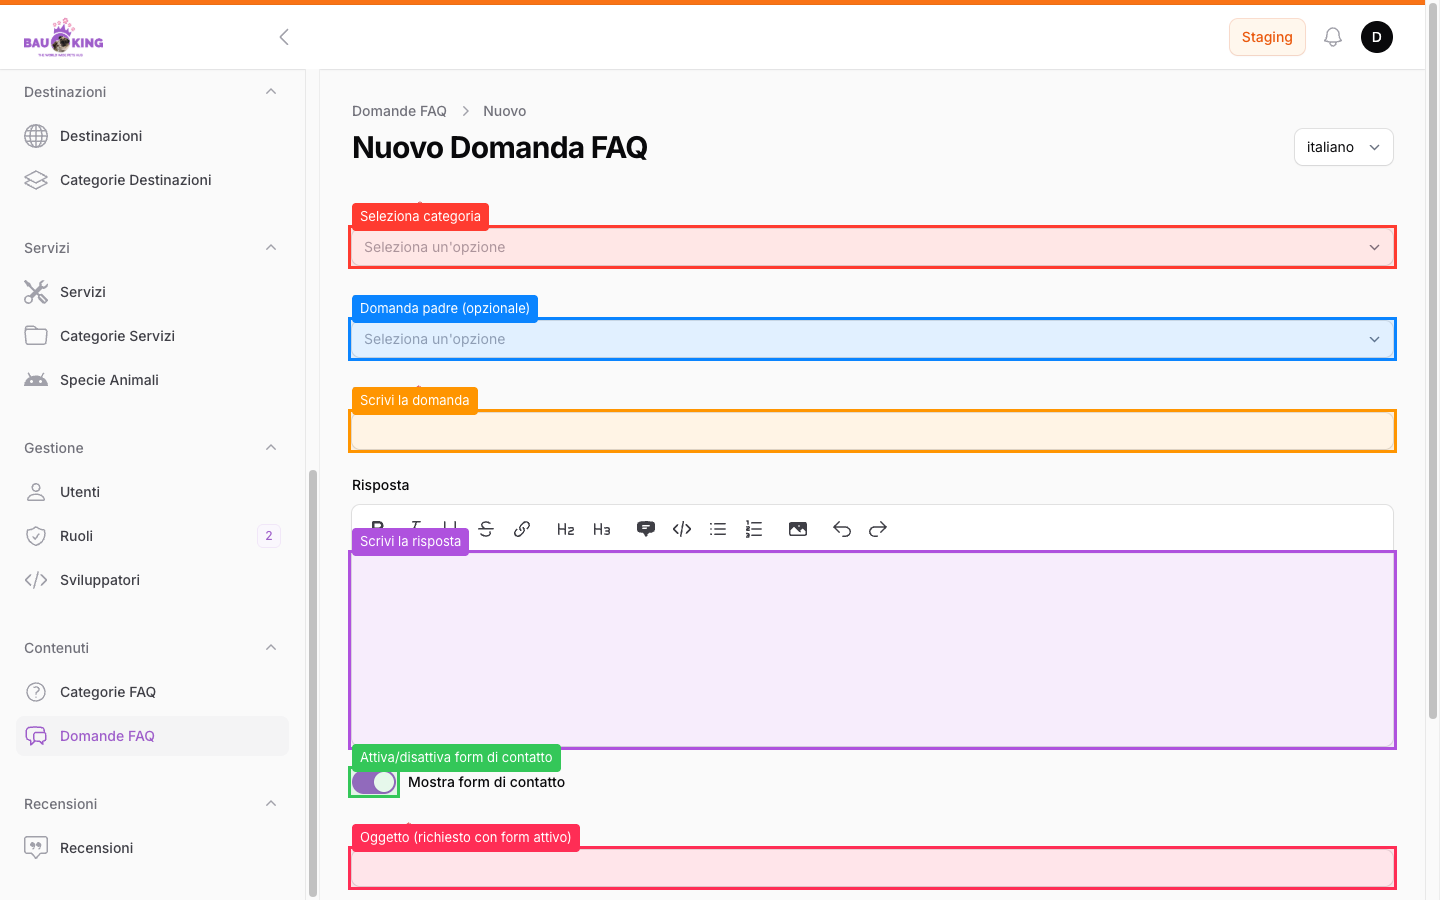Click the bullet list icon
Screen dimensions: 1440x900
click(718, 529)
